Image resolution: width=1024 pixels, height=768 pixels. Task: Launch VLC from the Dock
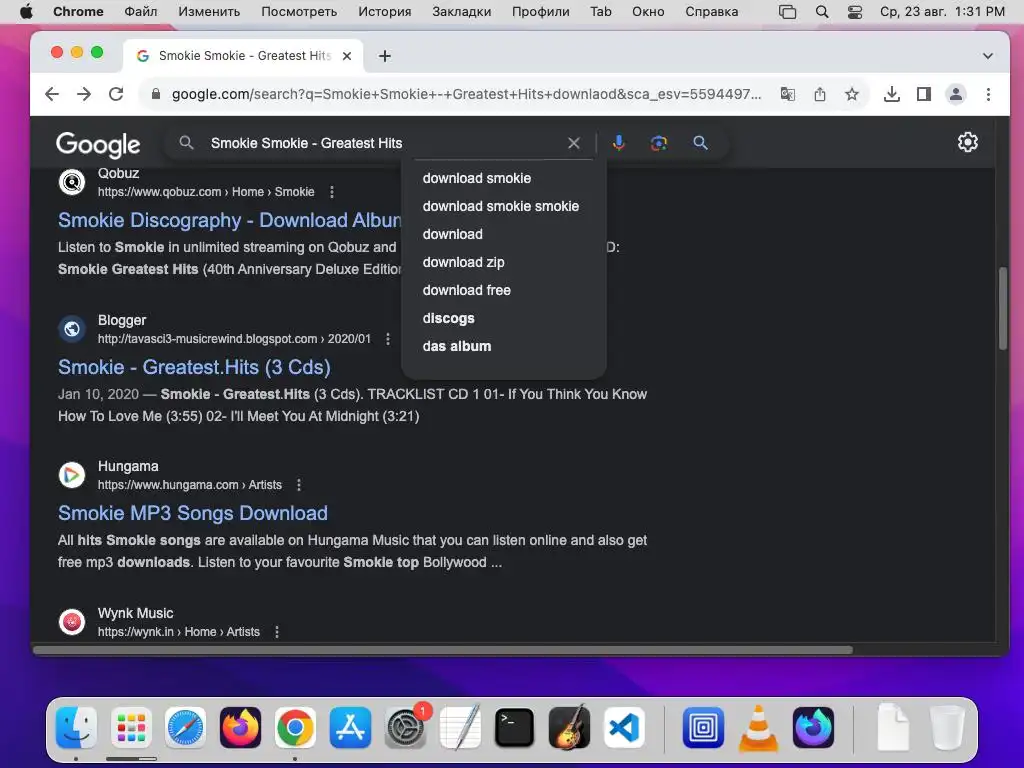coord(758,727)
